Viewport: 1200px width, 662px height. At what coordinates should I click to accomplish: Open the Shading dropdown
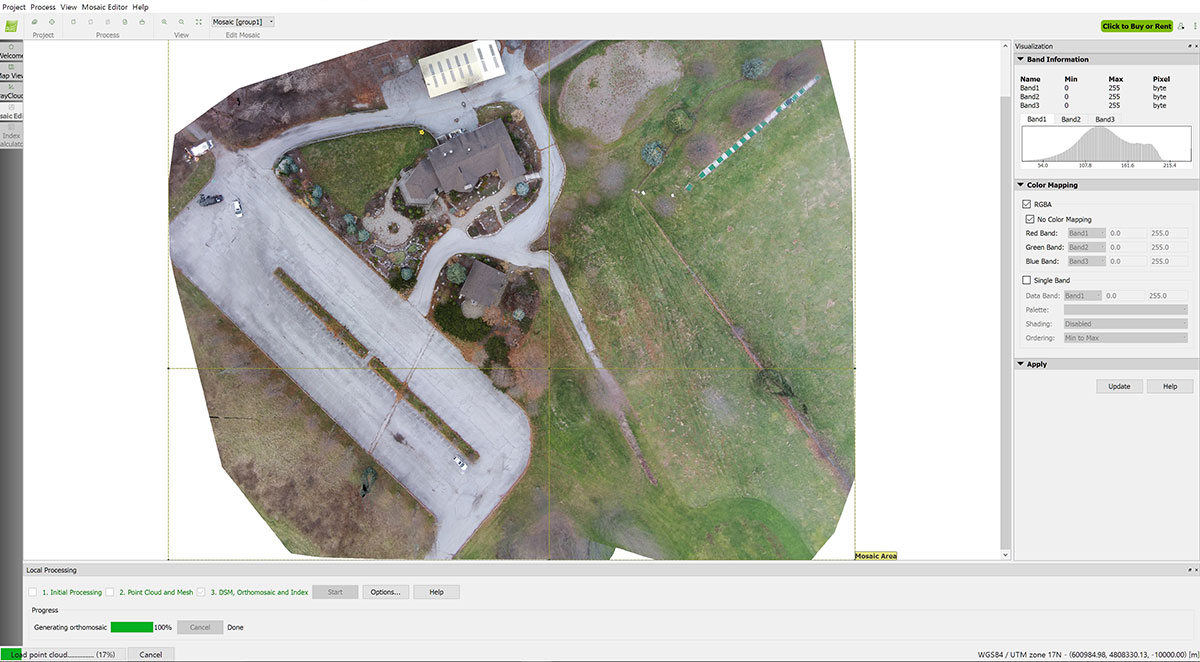pos(1125,324)
